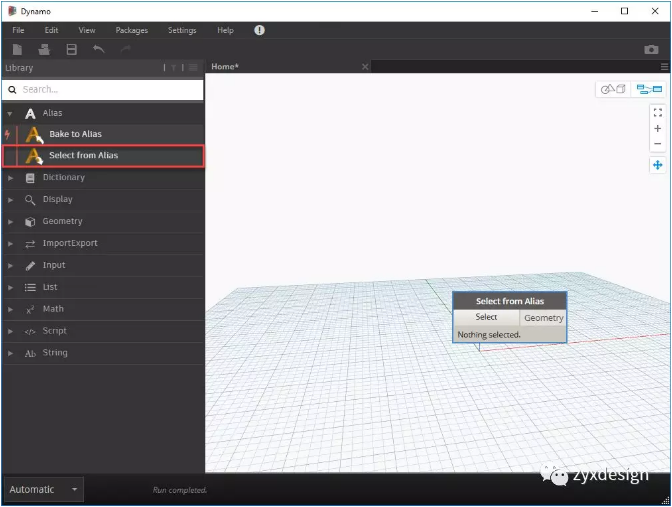672x507 pixels.
Task: Expand the String category arrow
Action: (x=10, y=353)
